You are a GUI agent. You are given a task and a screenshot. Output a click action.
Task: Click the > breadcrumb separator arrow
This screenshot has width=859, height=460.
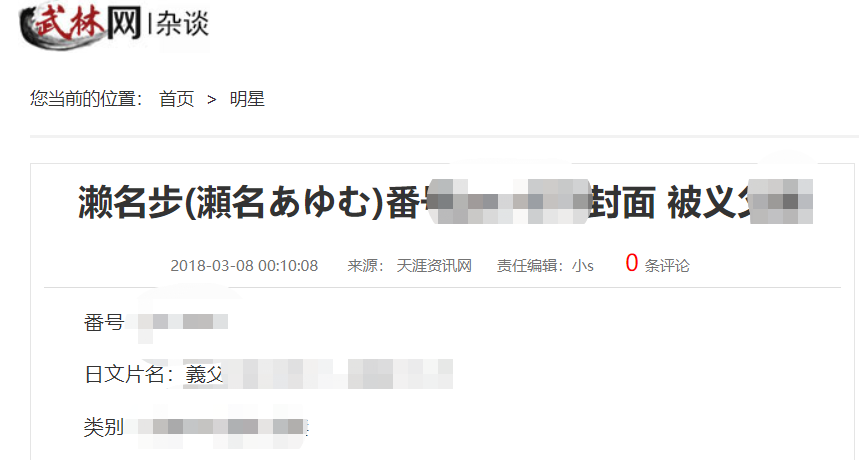[211, 100]
